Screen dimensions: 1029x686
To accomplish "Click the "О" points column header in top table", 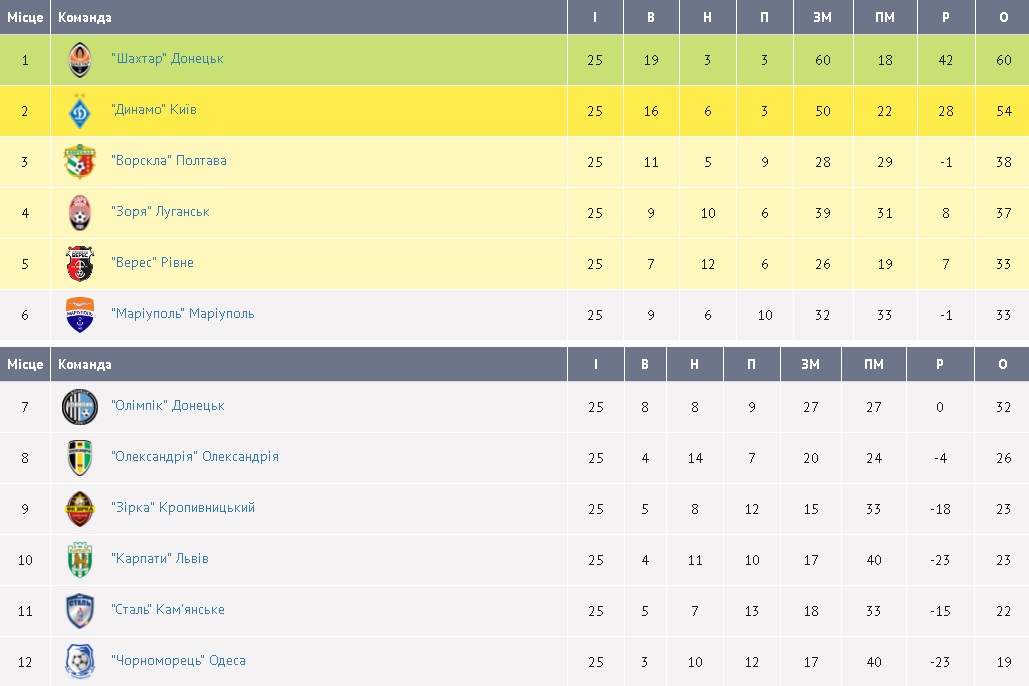I will coord(1004,17).
